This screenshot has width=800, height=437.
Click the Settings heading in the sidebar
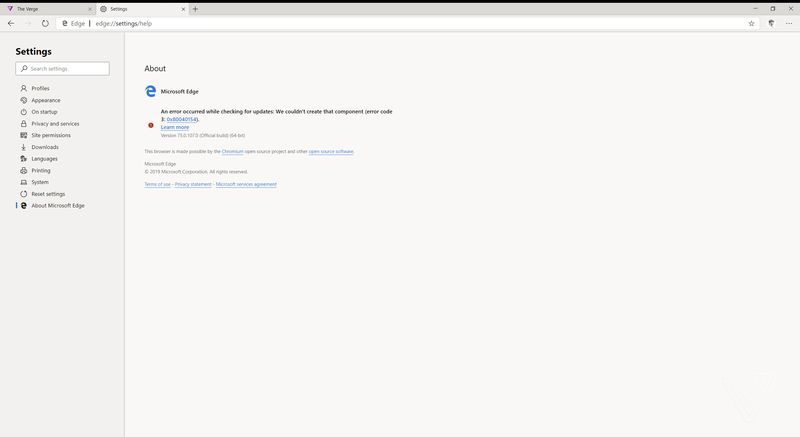33,52
